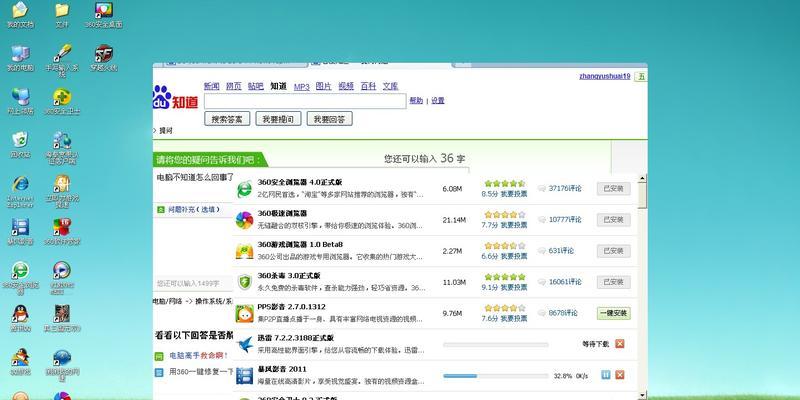This screenshot has width=800, height=400.
Task: Click the 360游戏浏览器 list icon
Action: [x=244, y=252]
